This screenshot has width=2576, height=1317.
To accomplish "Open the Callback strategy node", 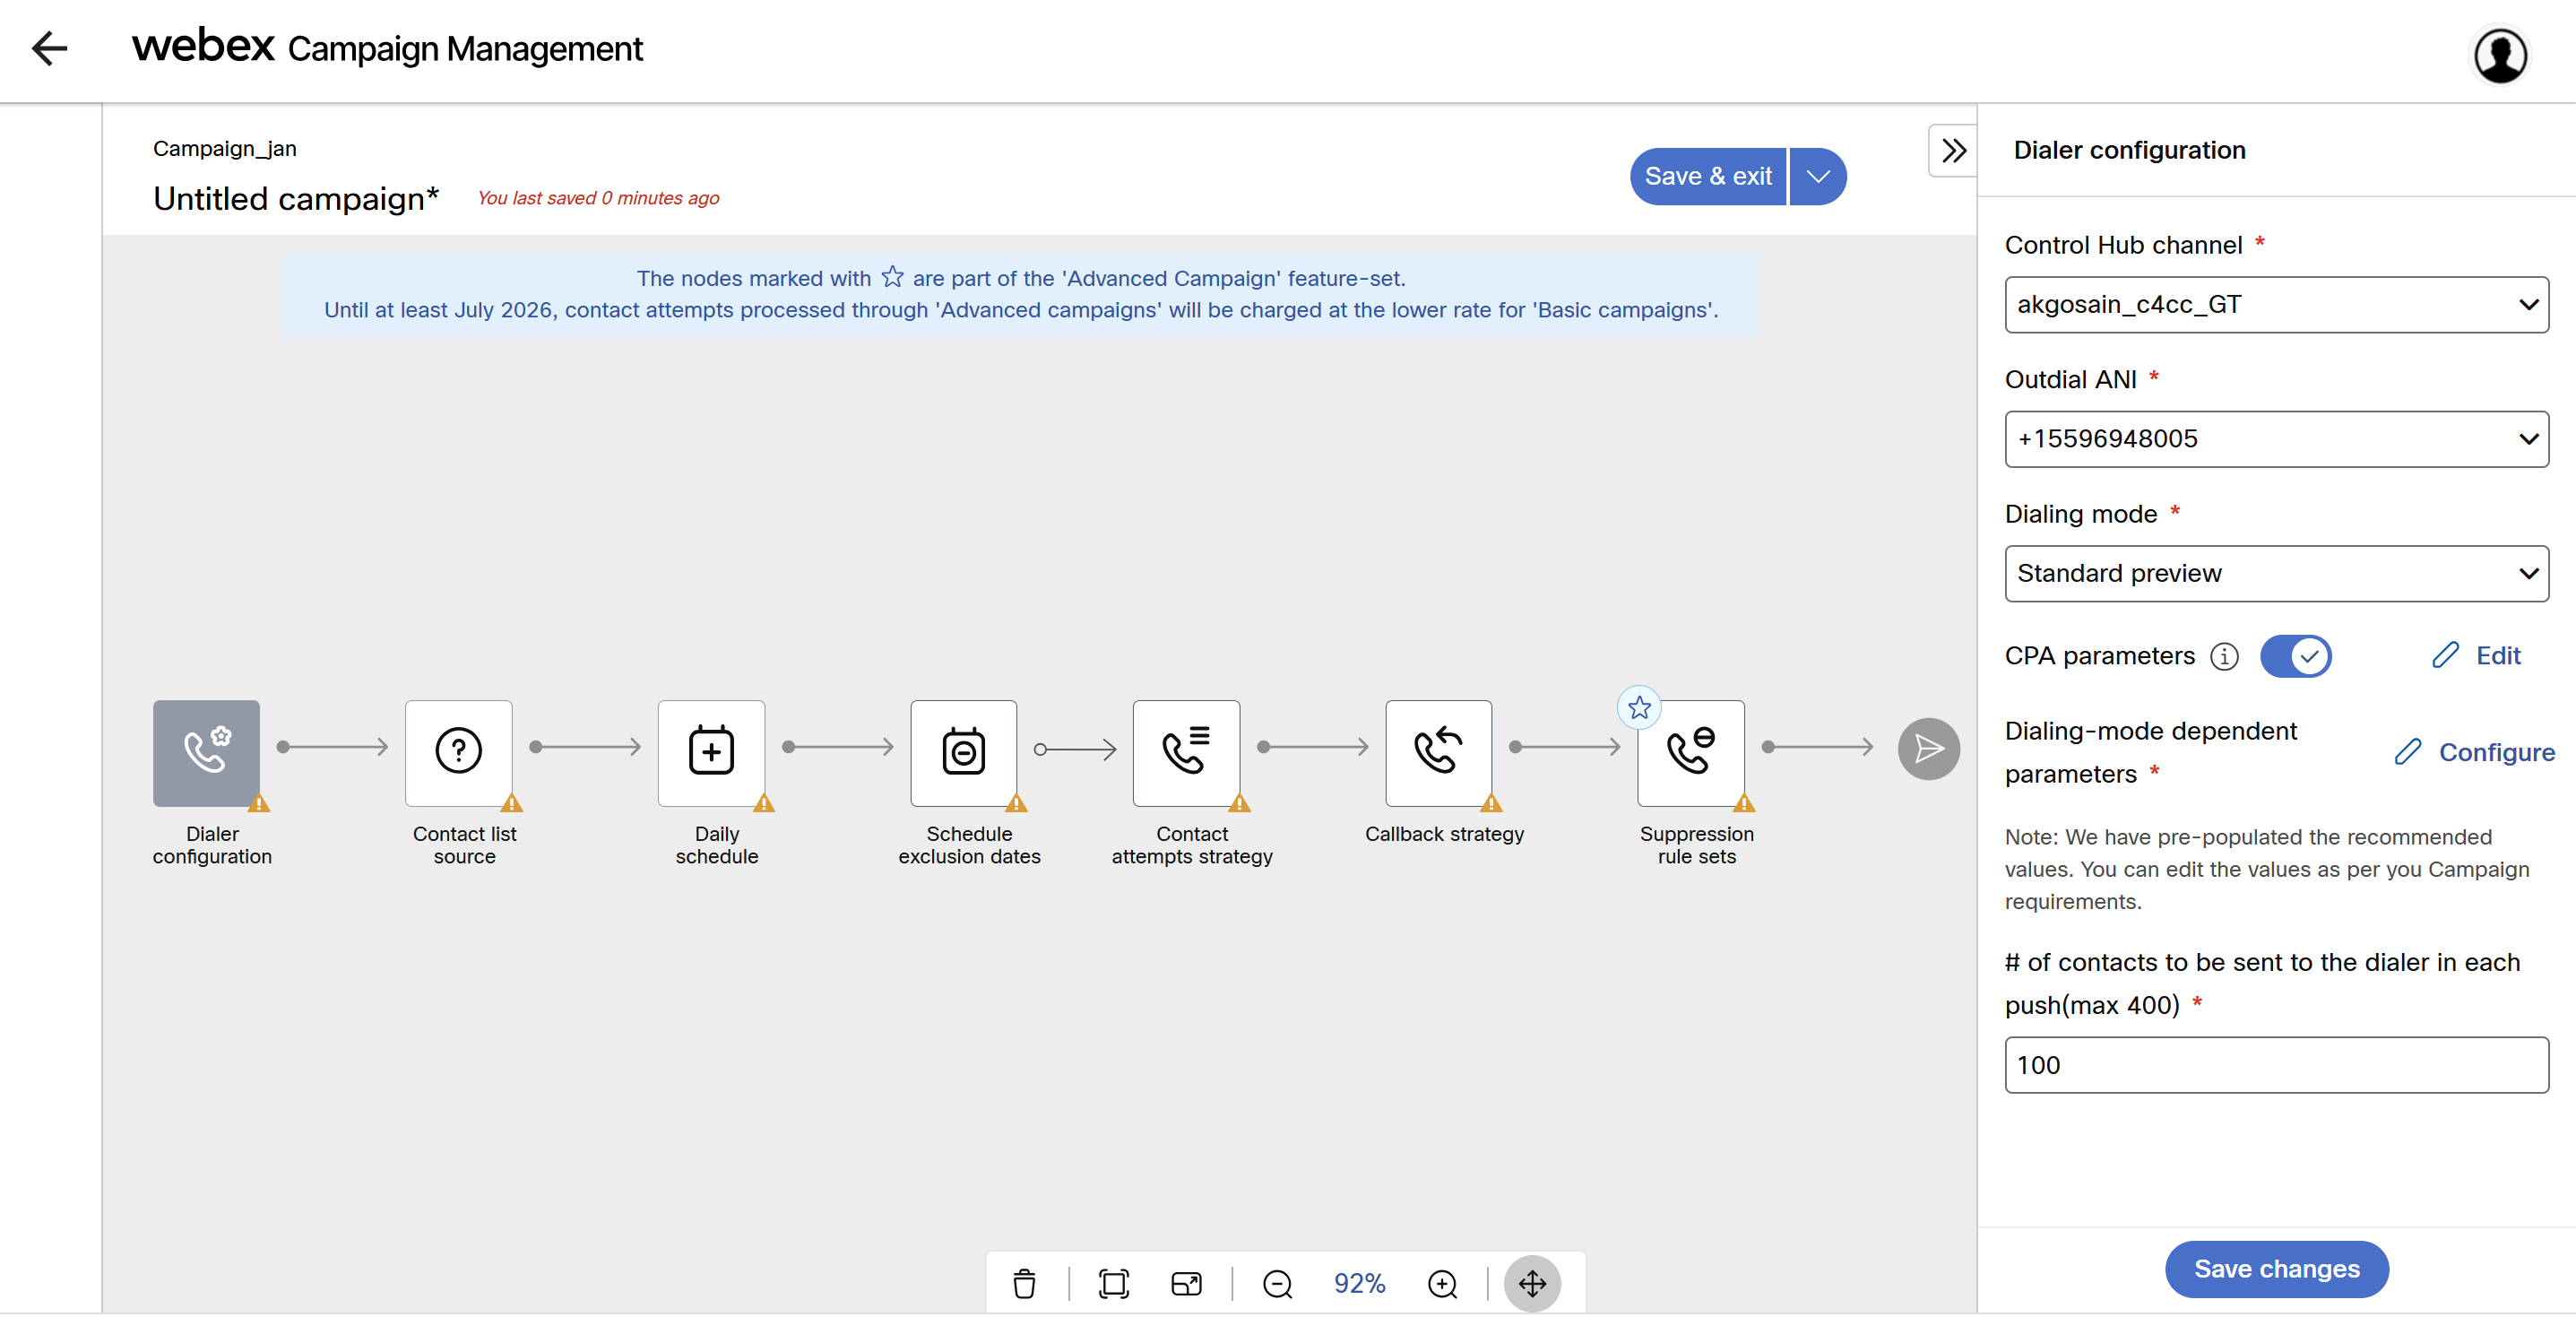I will [x=1438, y=752].
